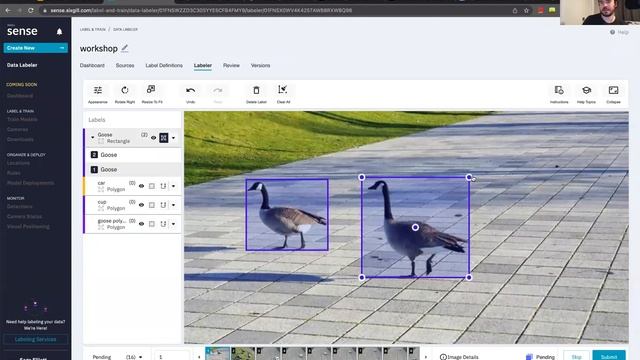Screen dimensions: 640x360
Task: Reload the page in the browser
Action: (x=31, y=10)
